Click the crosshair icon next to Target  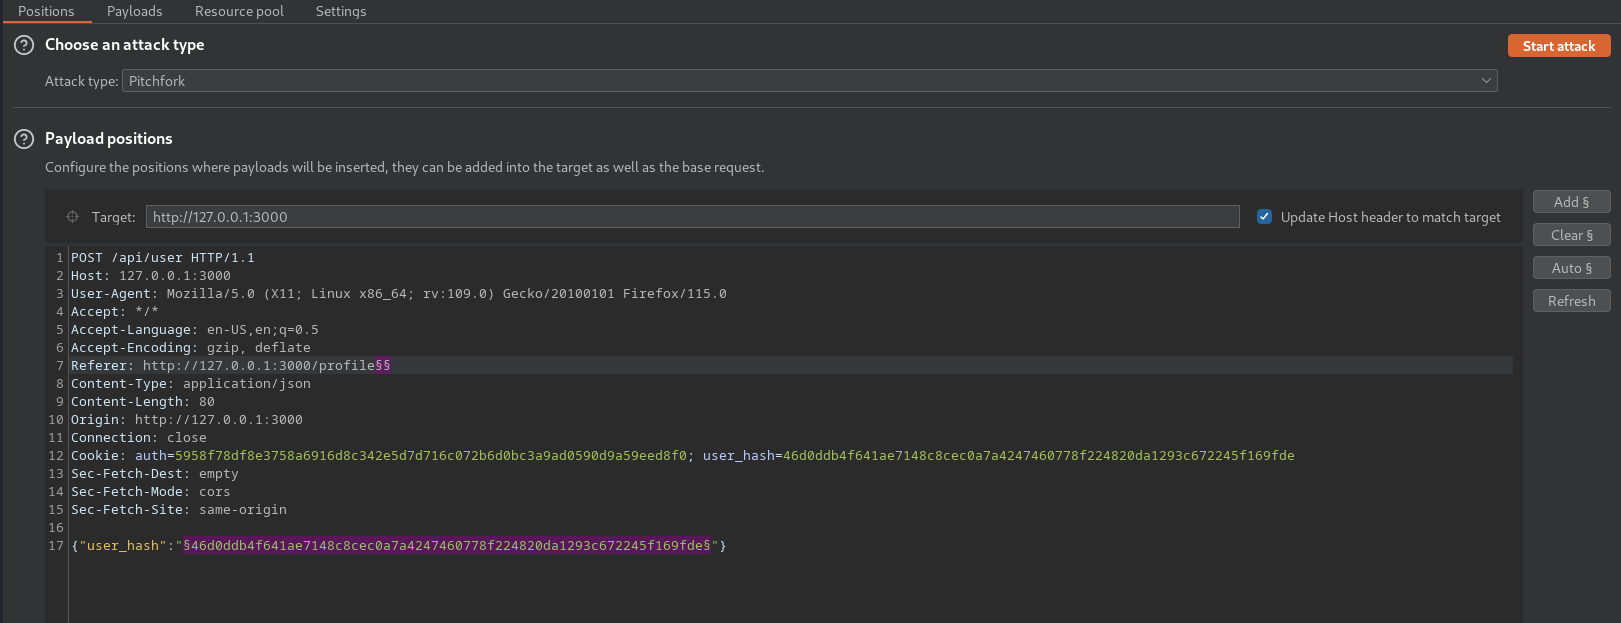click(x=72, y=217)
